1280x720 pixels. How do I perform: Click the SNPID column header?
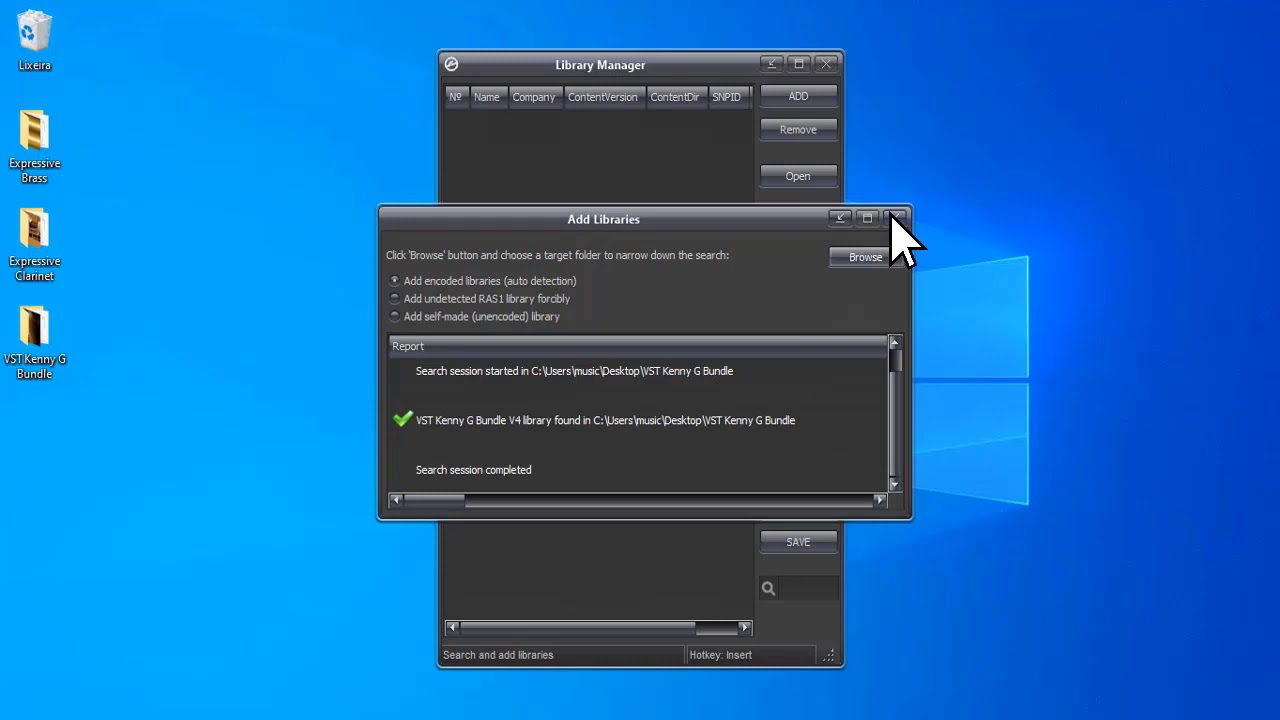[728, 97]
